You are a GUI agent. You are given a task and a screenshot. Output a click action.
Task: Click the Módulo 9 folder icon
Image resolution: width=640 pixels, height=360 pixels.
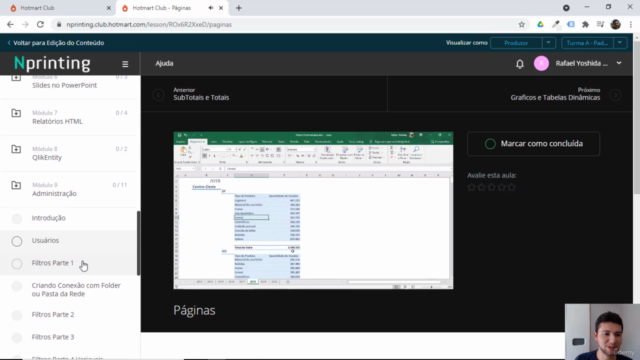[16, 185]
